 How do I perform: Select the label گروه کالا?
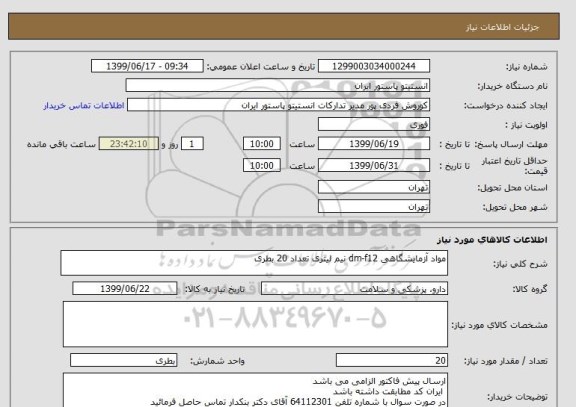(530, 289)
